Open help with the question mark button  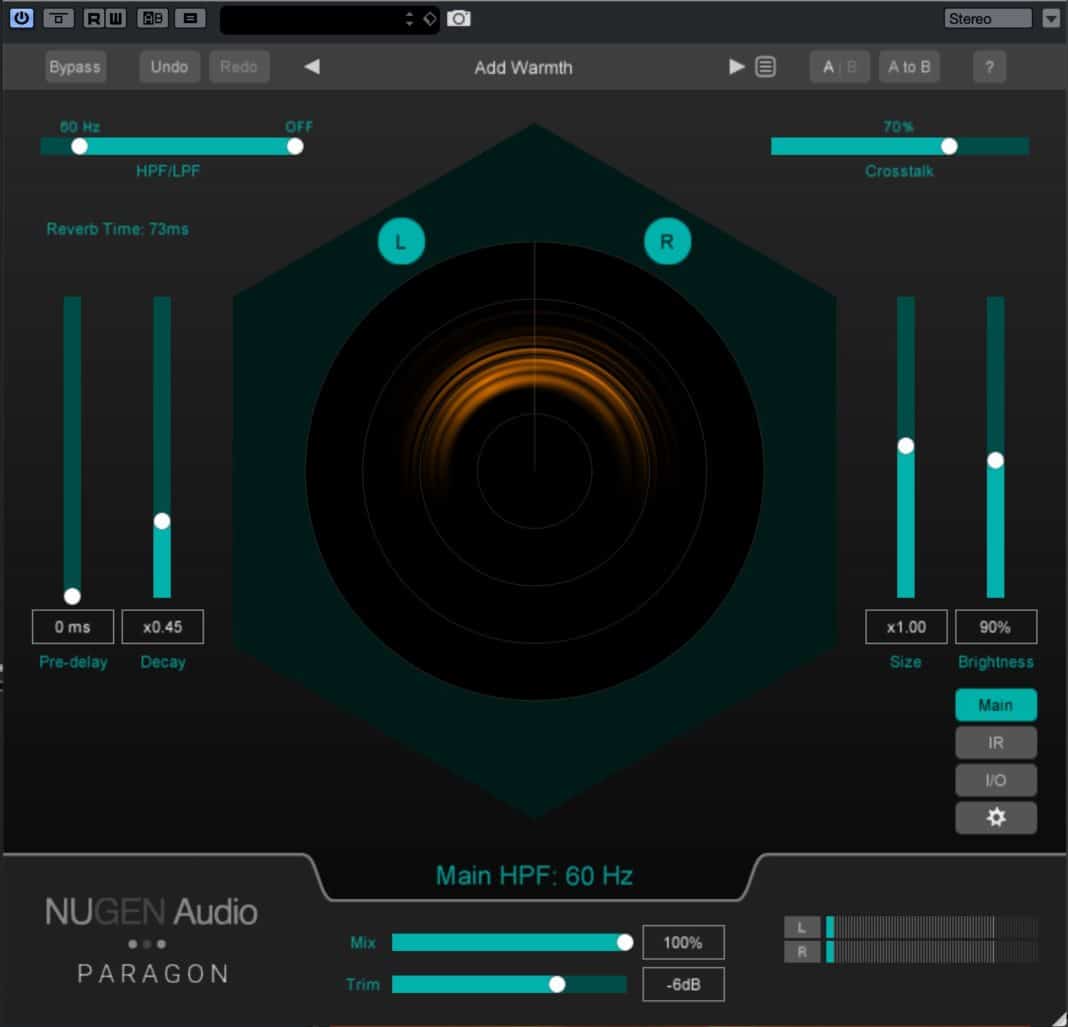point(989,67)
